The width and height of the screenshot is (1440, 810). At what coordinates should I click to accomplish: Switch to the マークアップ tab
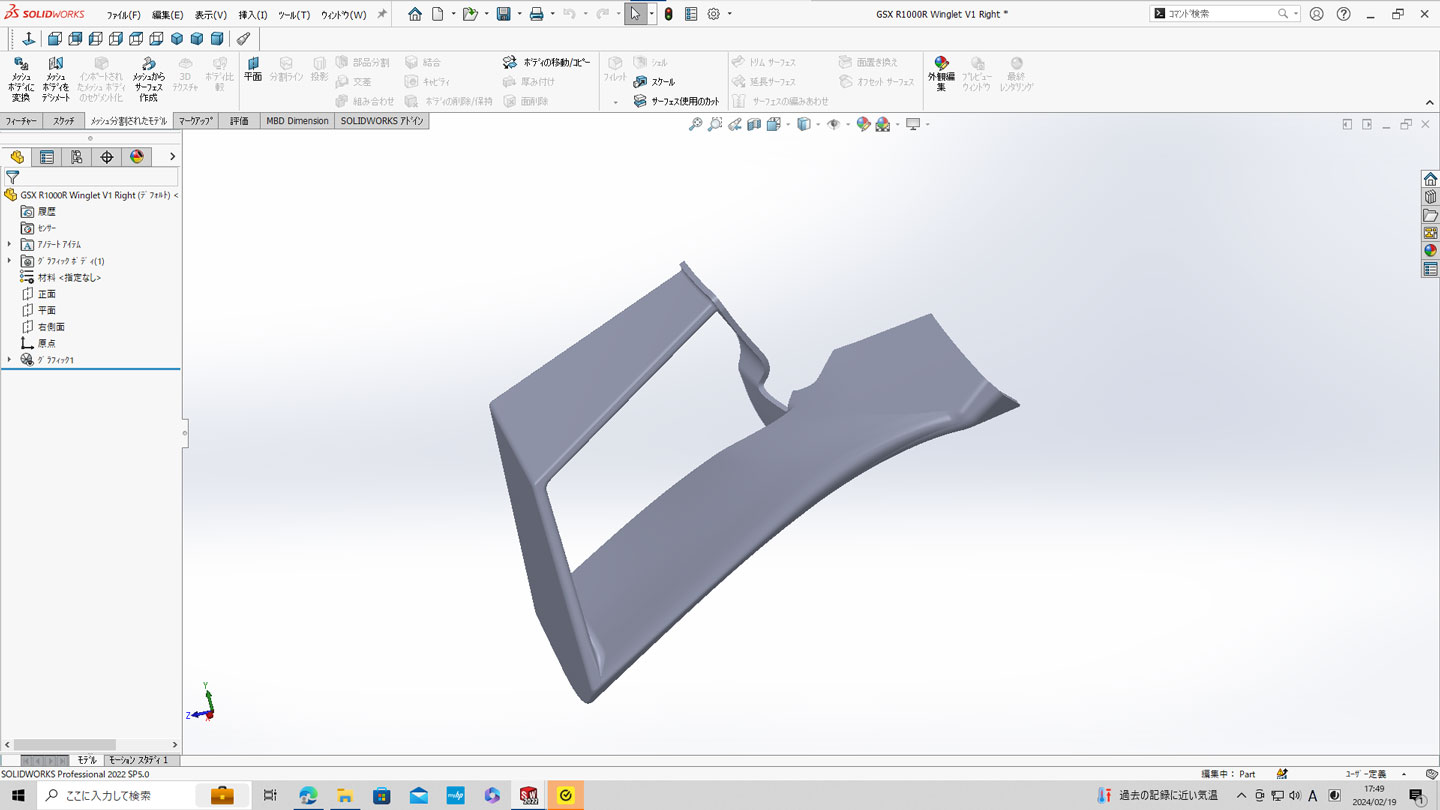point(197,121)
